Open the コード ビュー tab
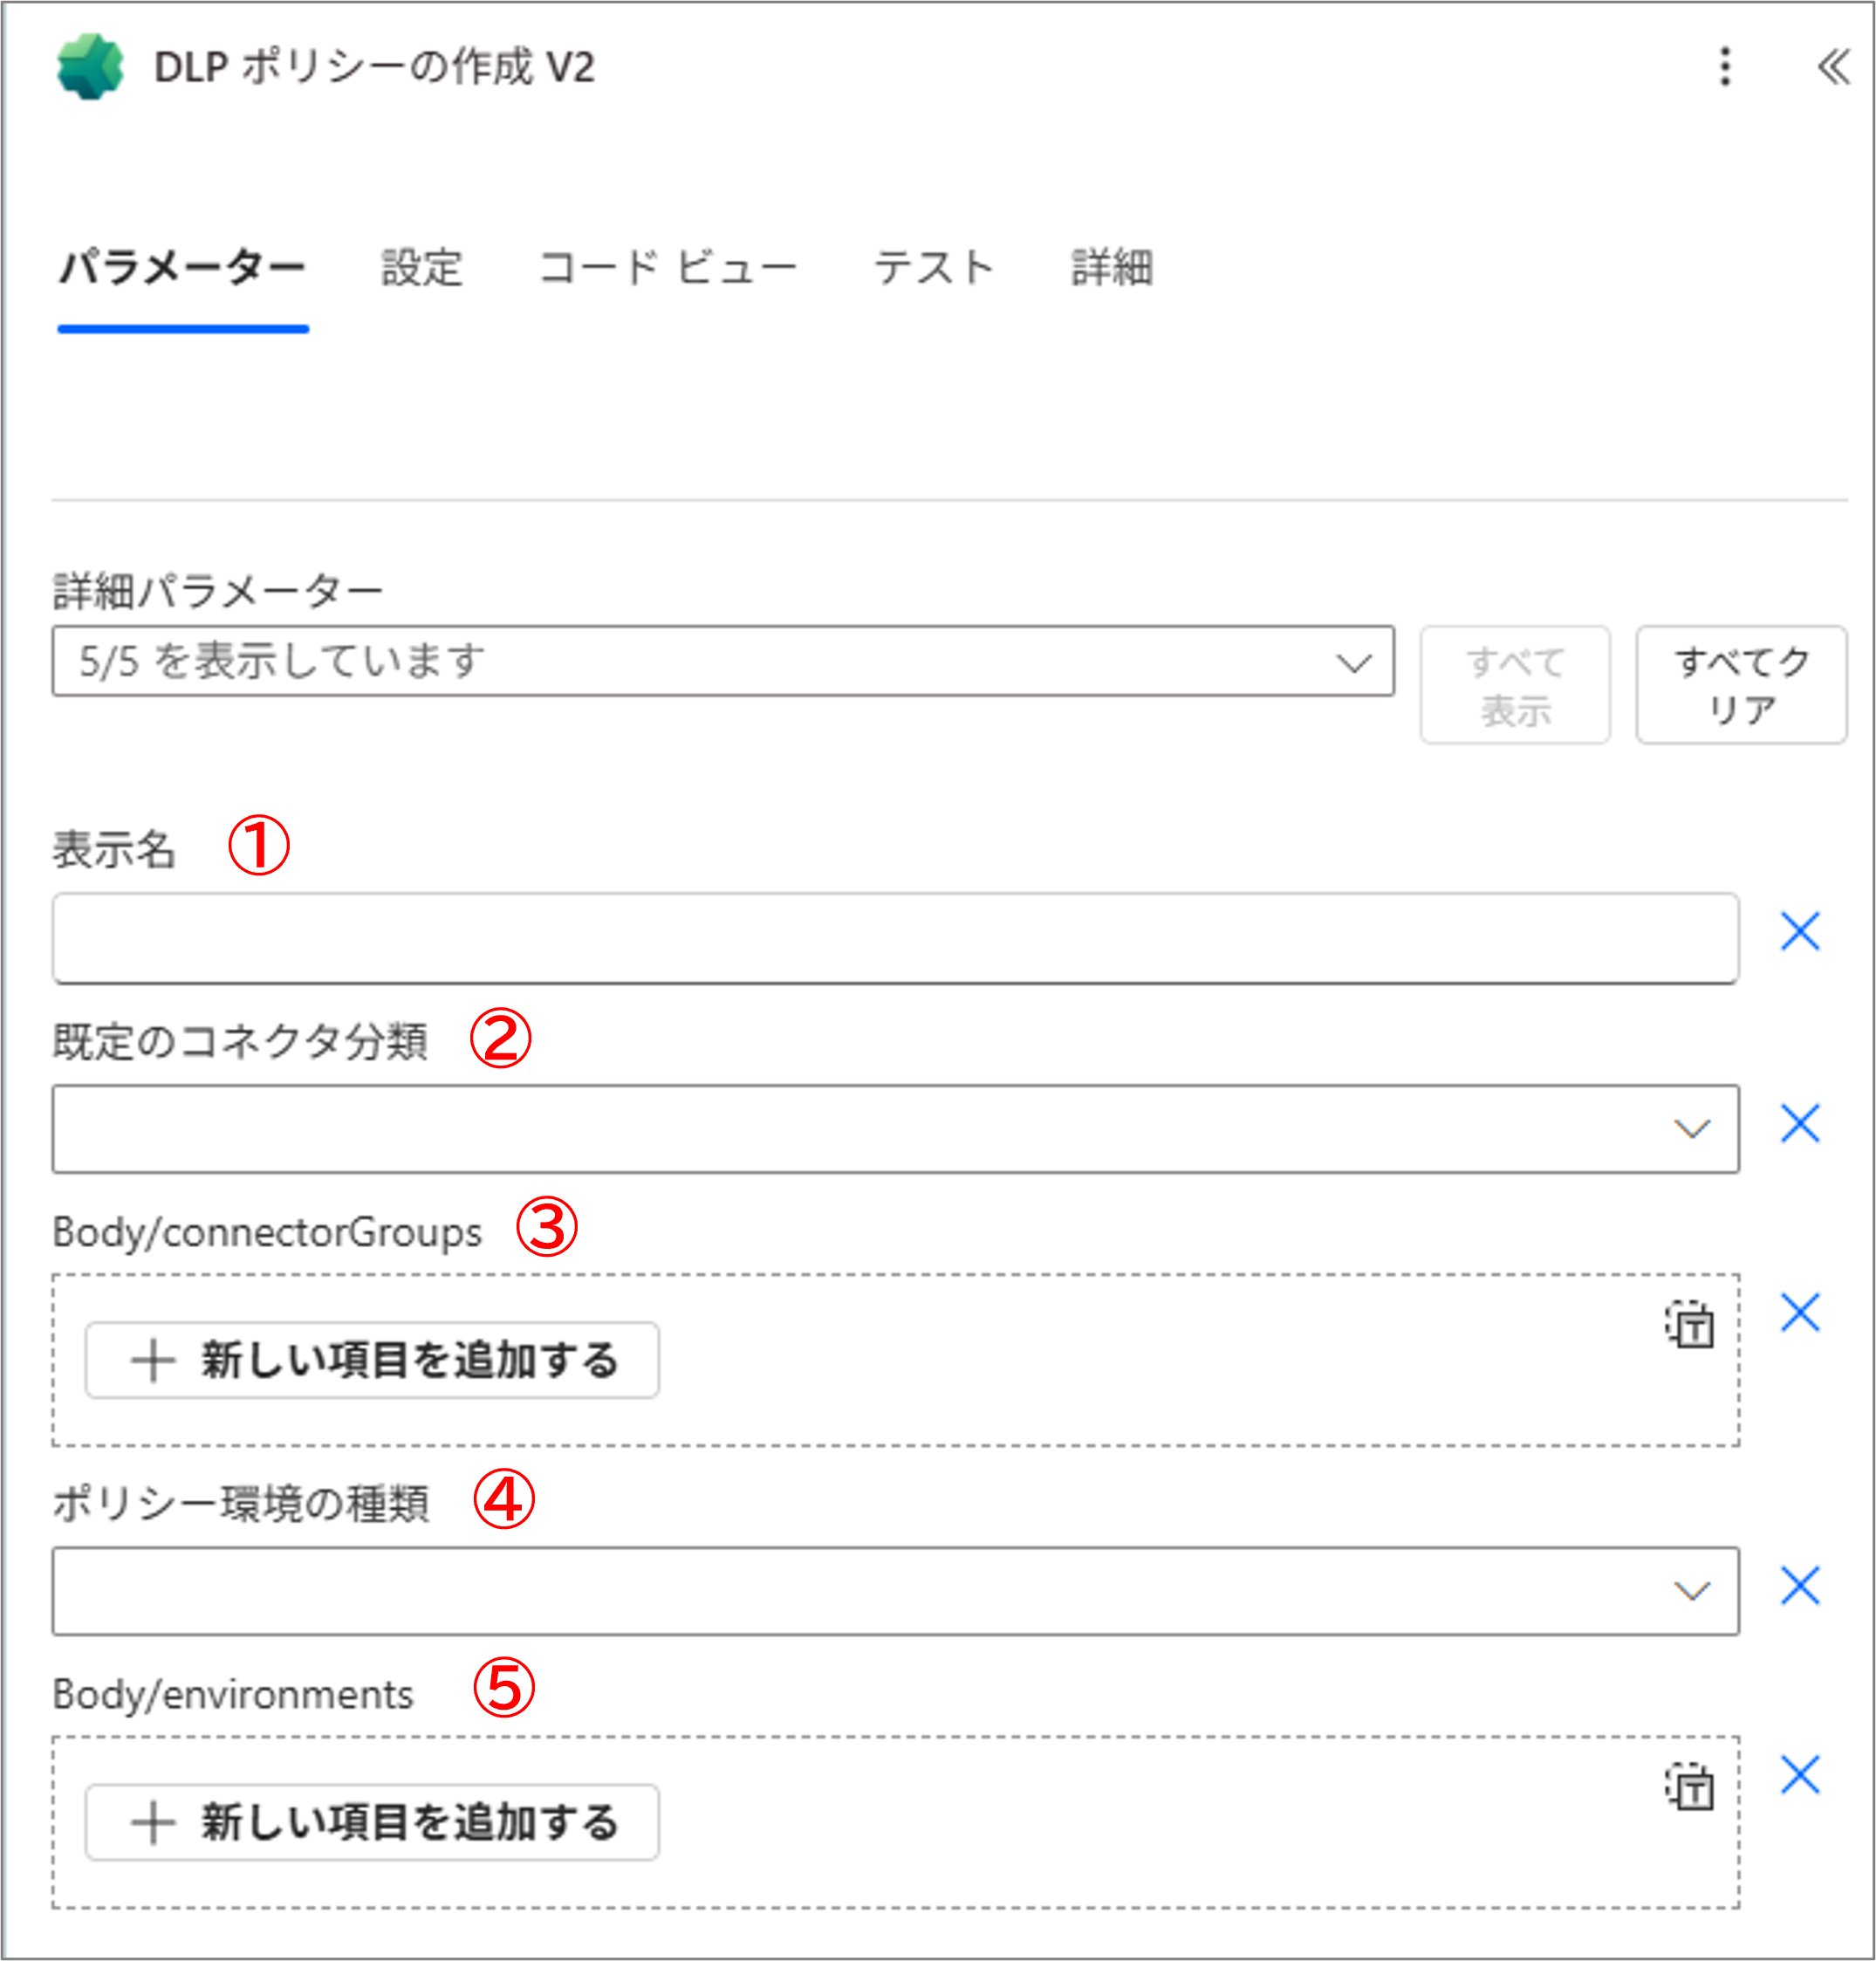1876x1961 pixels. click(x=667, y=268)
